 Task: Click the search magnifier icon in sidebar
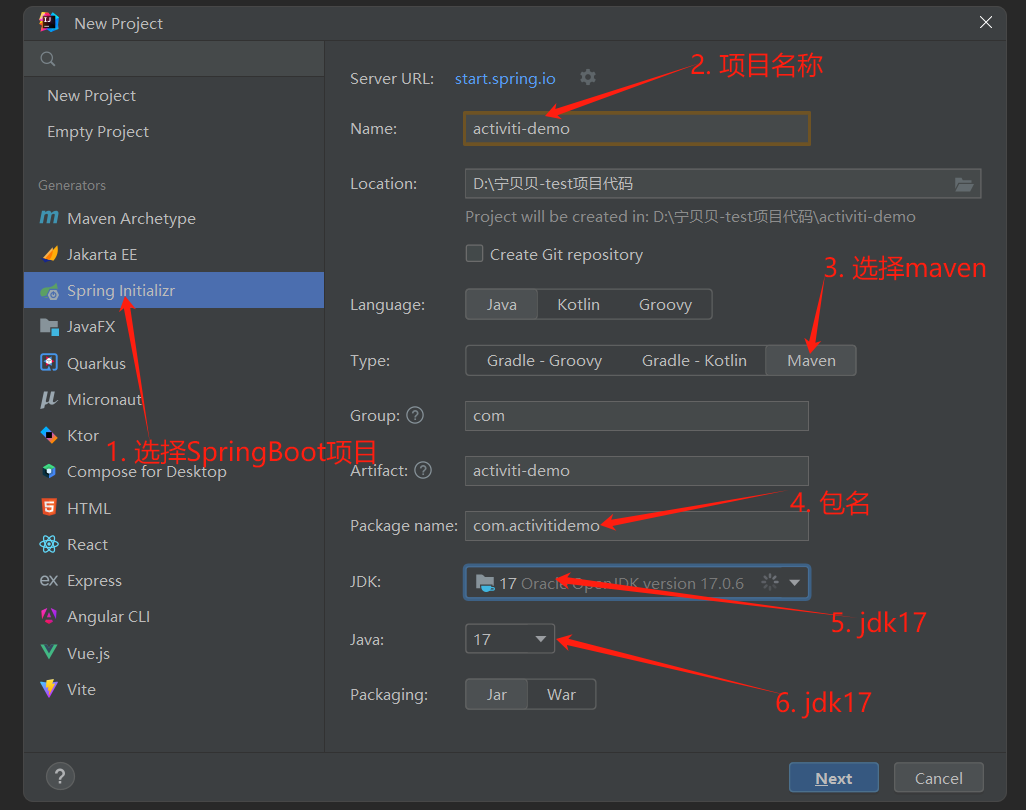(48, 59)
